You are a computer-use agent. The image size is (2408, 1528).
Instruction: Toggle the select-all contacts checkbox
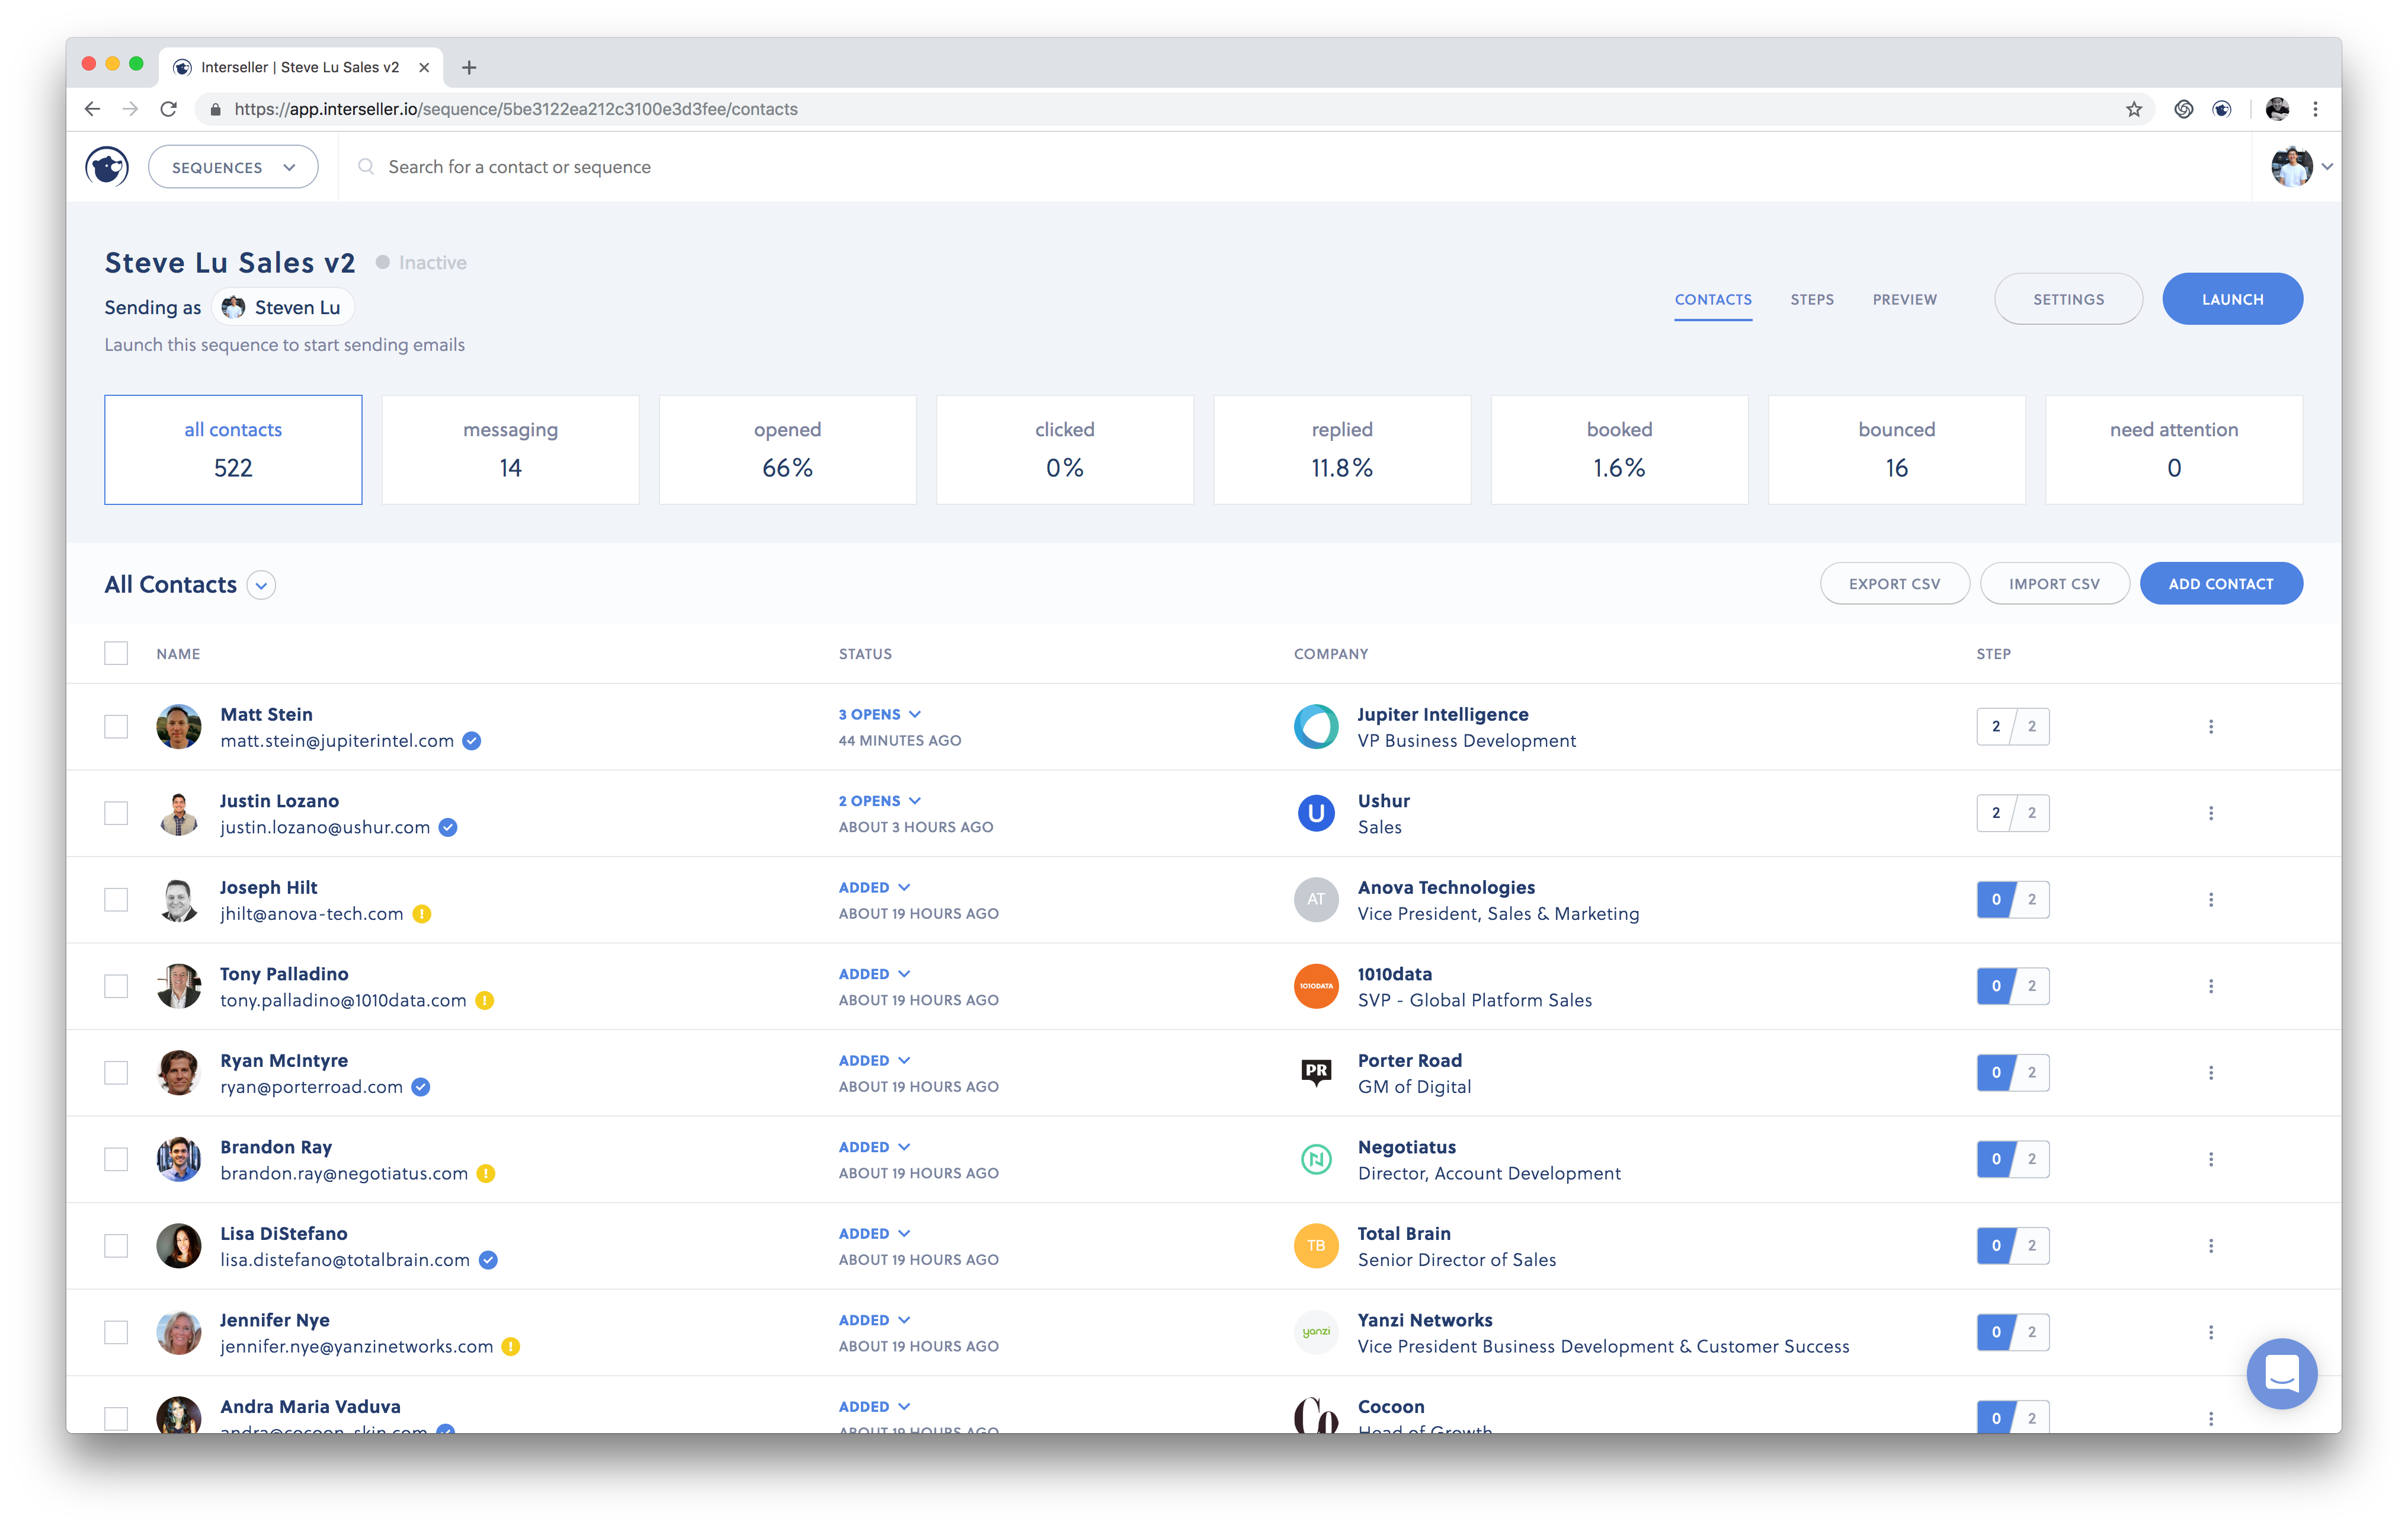coord(116,653)
